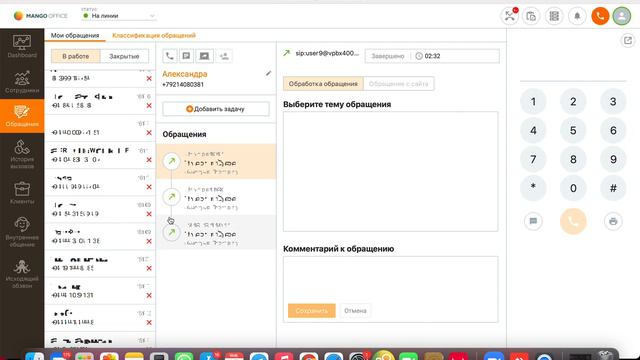Dial digit 8 on the keypad
This screenshot has height=360, width=640.
click(573, 159)
